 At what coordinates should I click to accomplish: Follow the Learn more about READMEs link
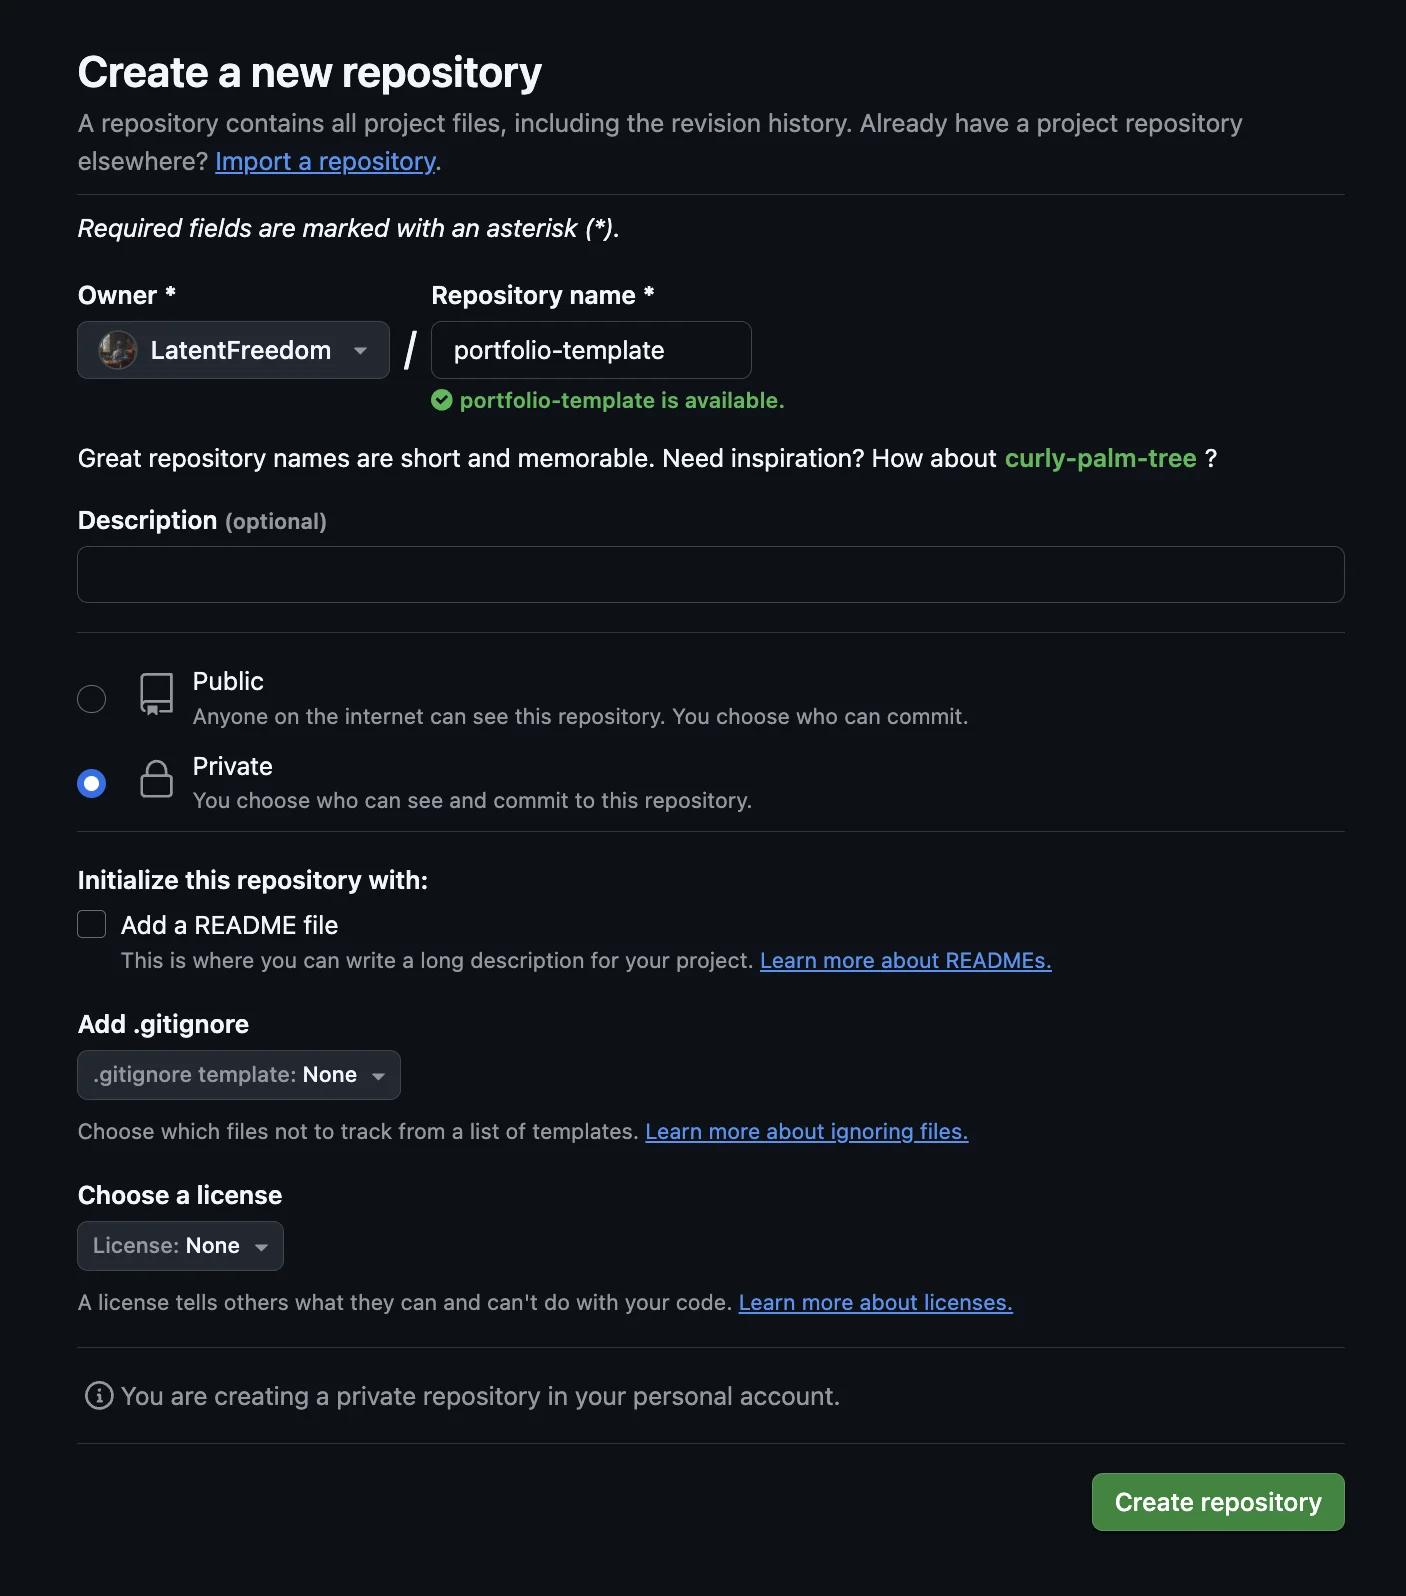coord(905,960)
